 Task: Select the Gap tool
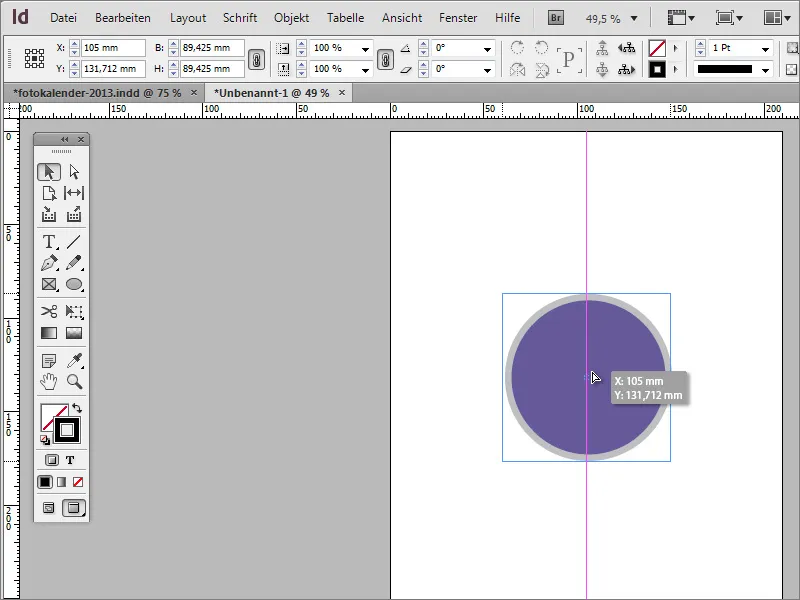click(74, 193)
